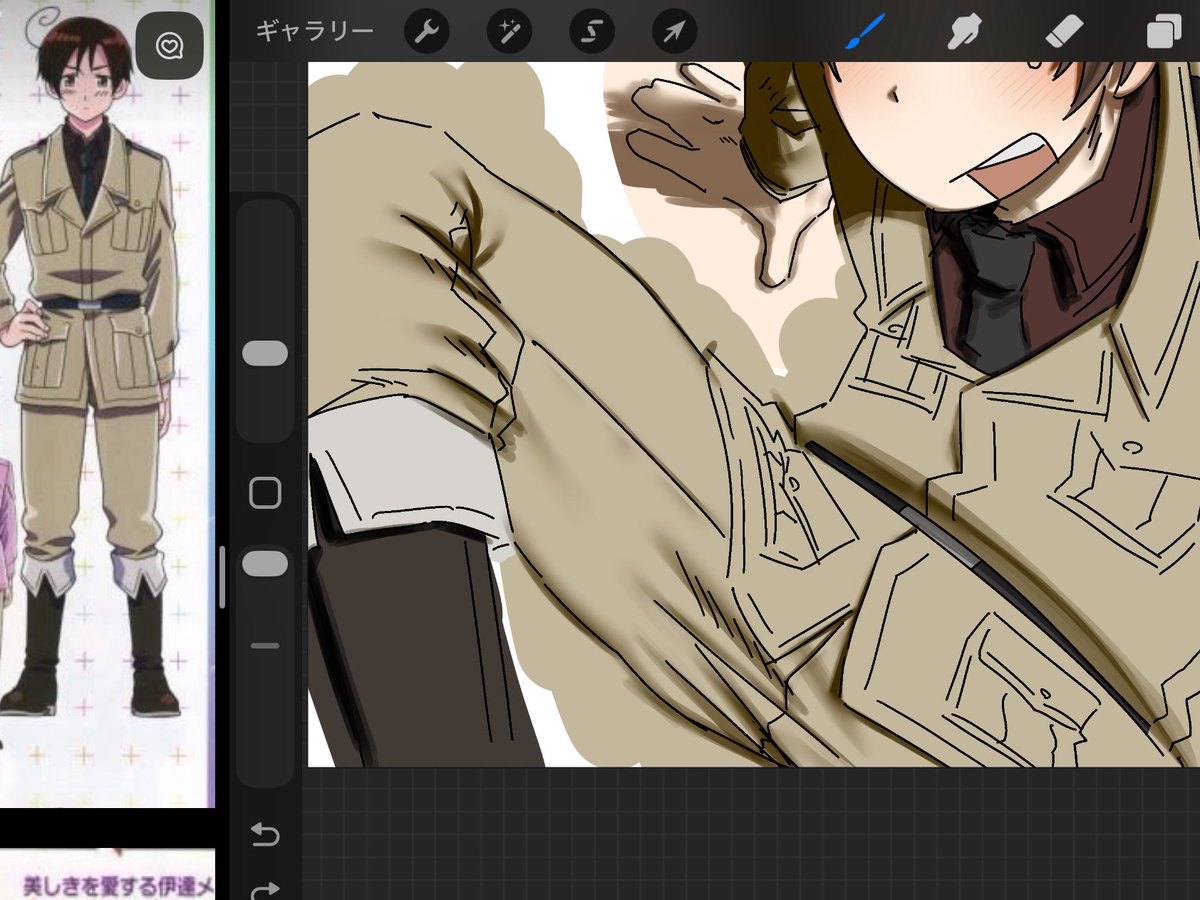The height and width of the screenshot is (900, 1200).
Task: Undo the last stroke
Action: point(265,835)
